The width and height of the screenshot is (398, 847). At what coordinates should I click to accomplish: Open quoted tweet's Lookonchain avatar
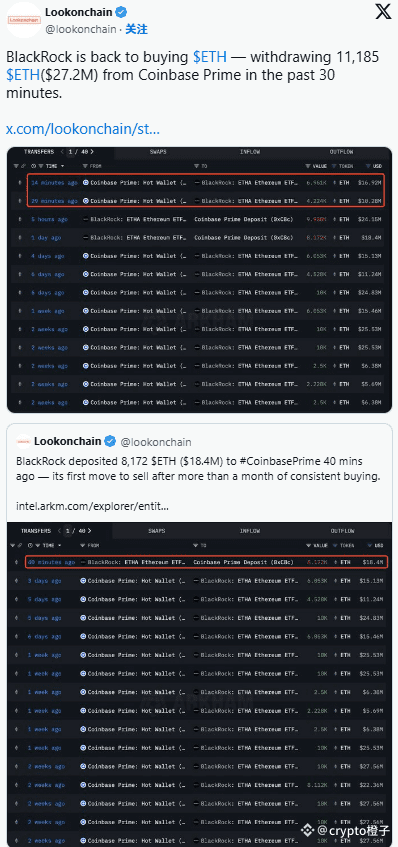click(23, 442)
